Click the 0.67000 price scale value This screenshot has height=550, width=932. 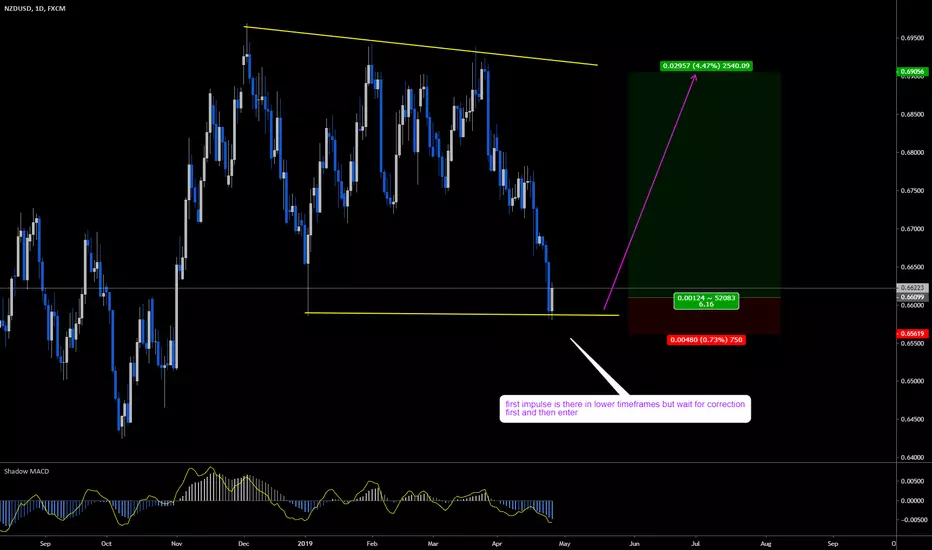coord(913,228)
